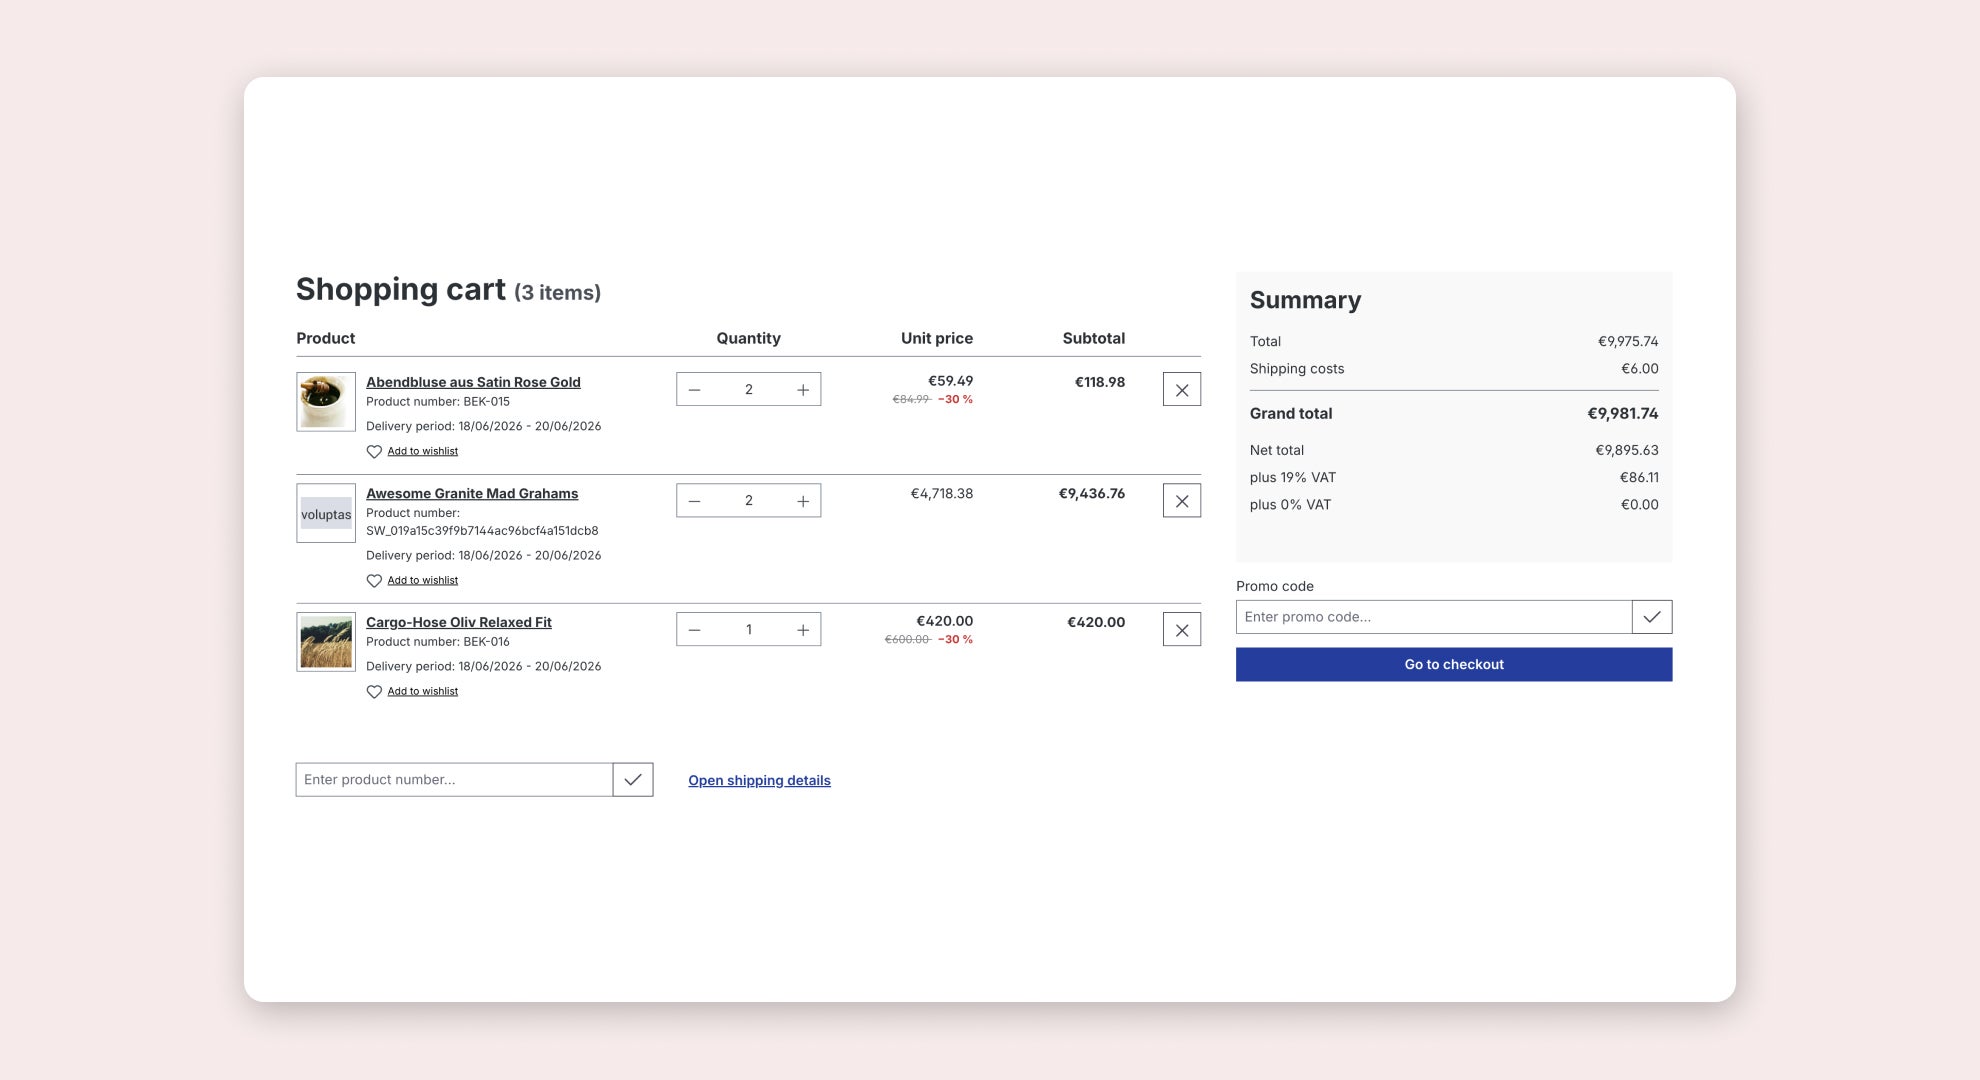This screenshot has height=1080, width=1980.
Task: Open Awesome Granite Mad Grahams product page
Action: 472,493
